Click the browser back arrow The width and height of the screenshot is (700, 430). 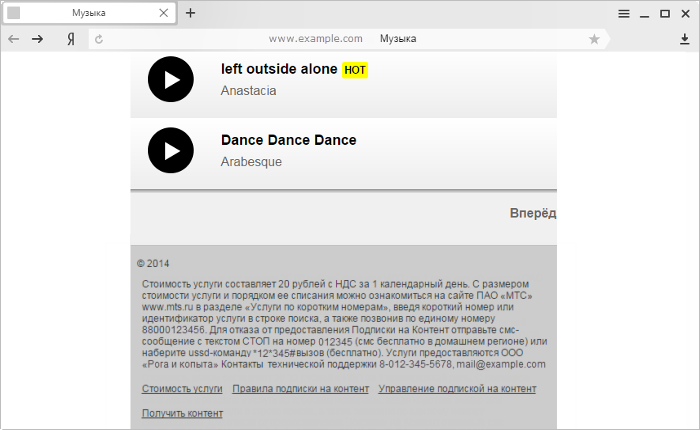(14, 39)
